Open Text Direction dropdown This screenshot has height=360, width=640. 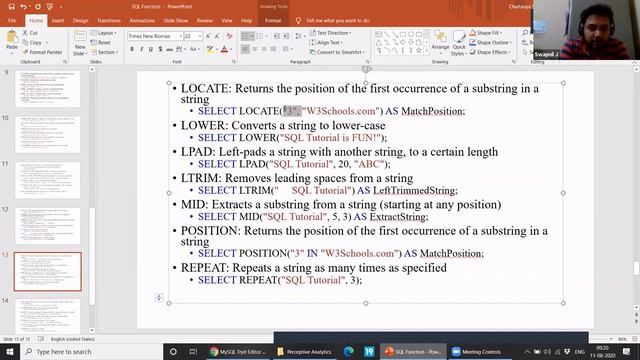[331, 33]
